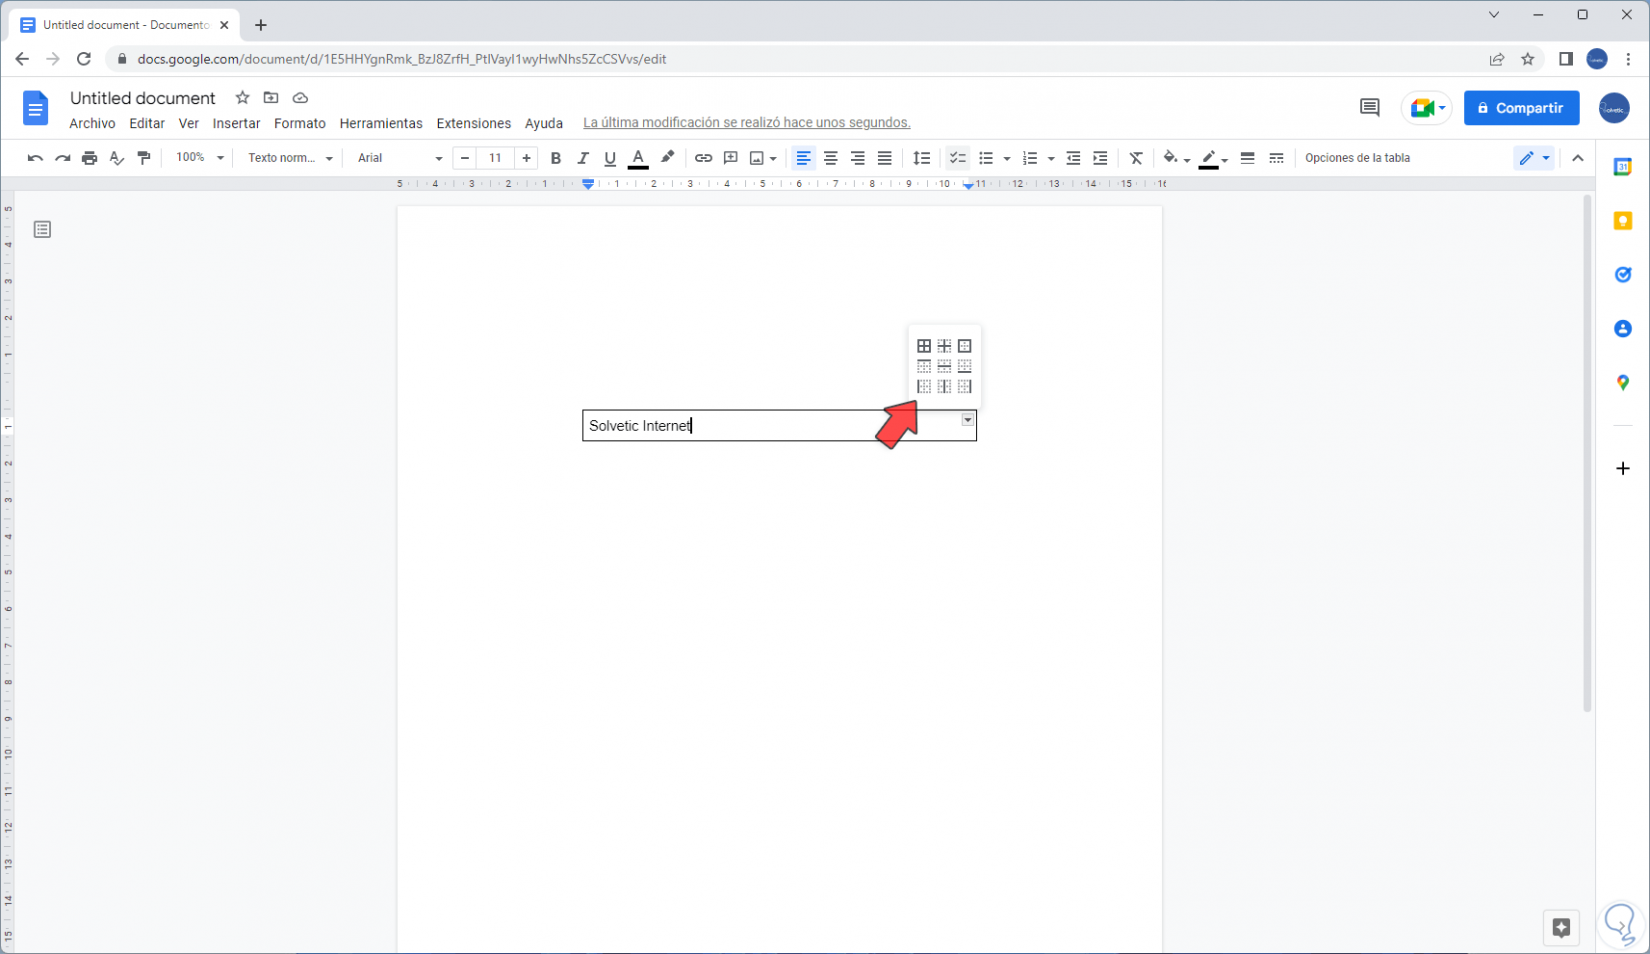Image resolution: width=1650 pixels, height=954 pixels.
Task: Undo the last action in toolbar
Action: pos(35,158)
